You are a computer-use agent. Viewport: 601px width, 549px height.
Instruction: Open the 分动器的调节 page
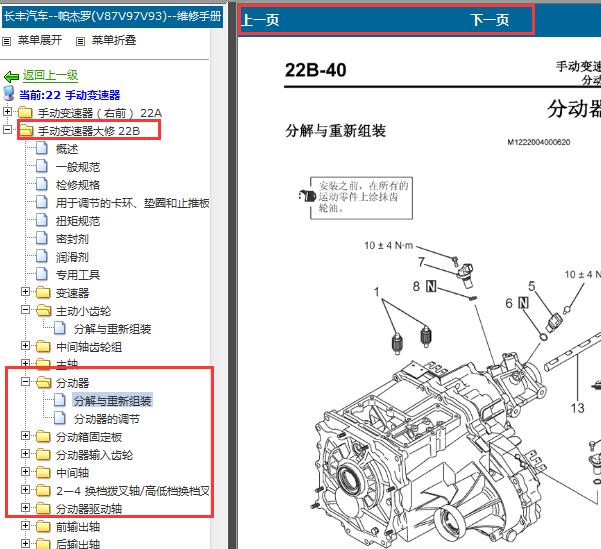107,419
